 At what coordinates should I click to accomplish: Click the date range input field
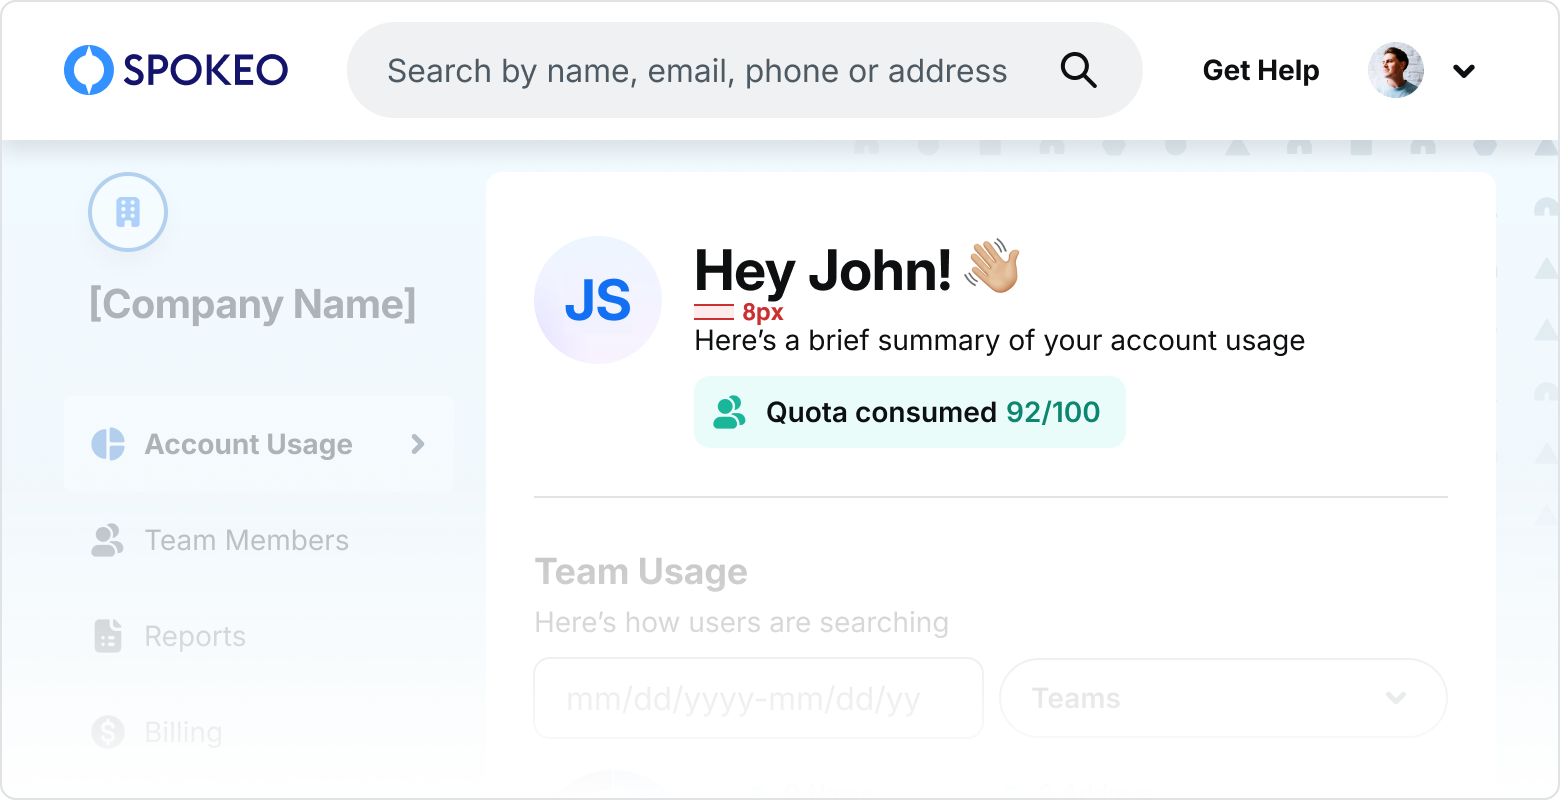(758, 698)
